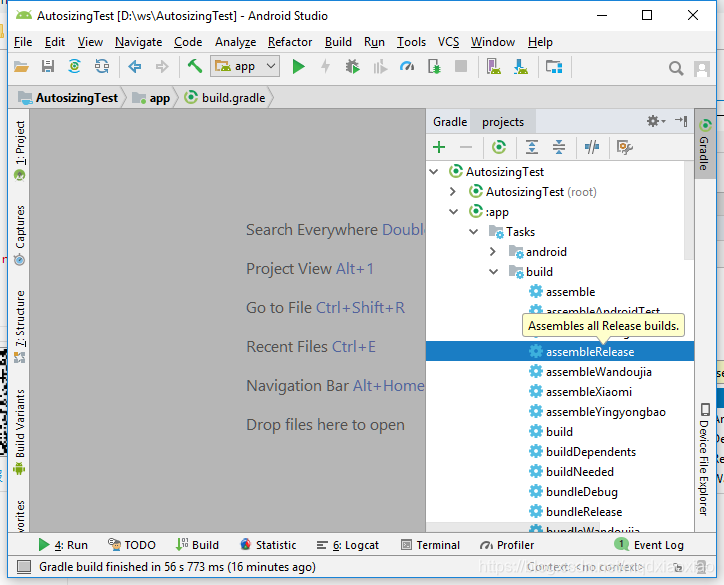Click build.gradle breadcrumb
Image resolution: width=724 pixels, height=585 pixels.
pos(225,98)
